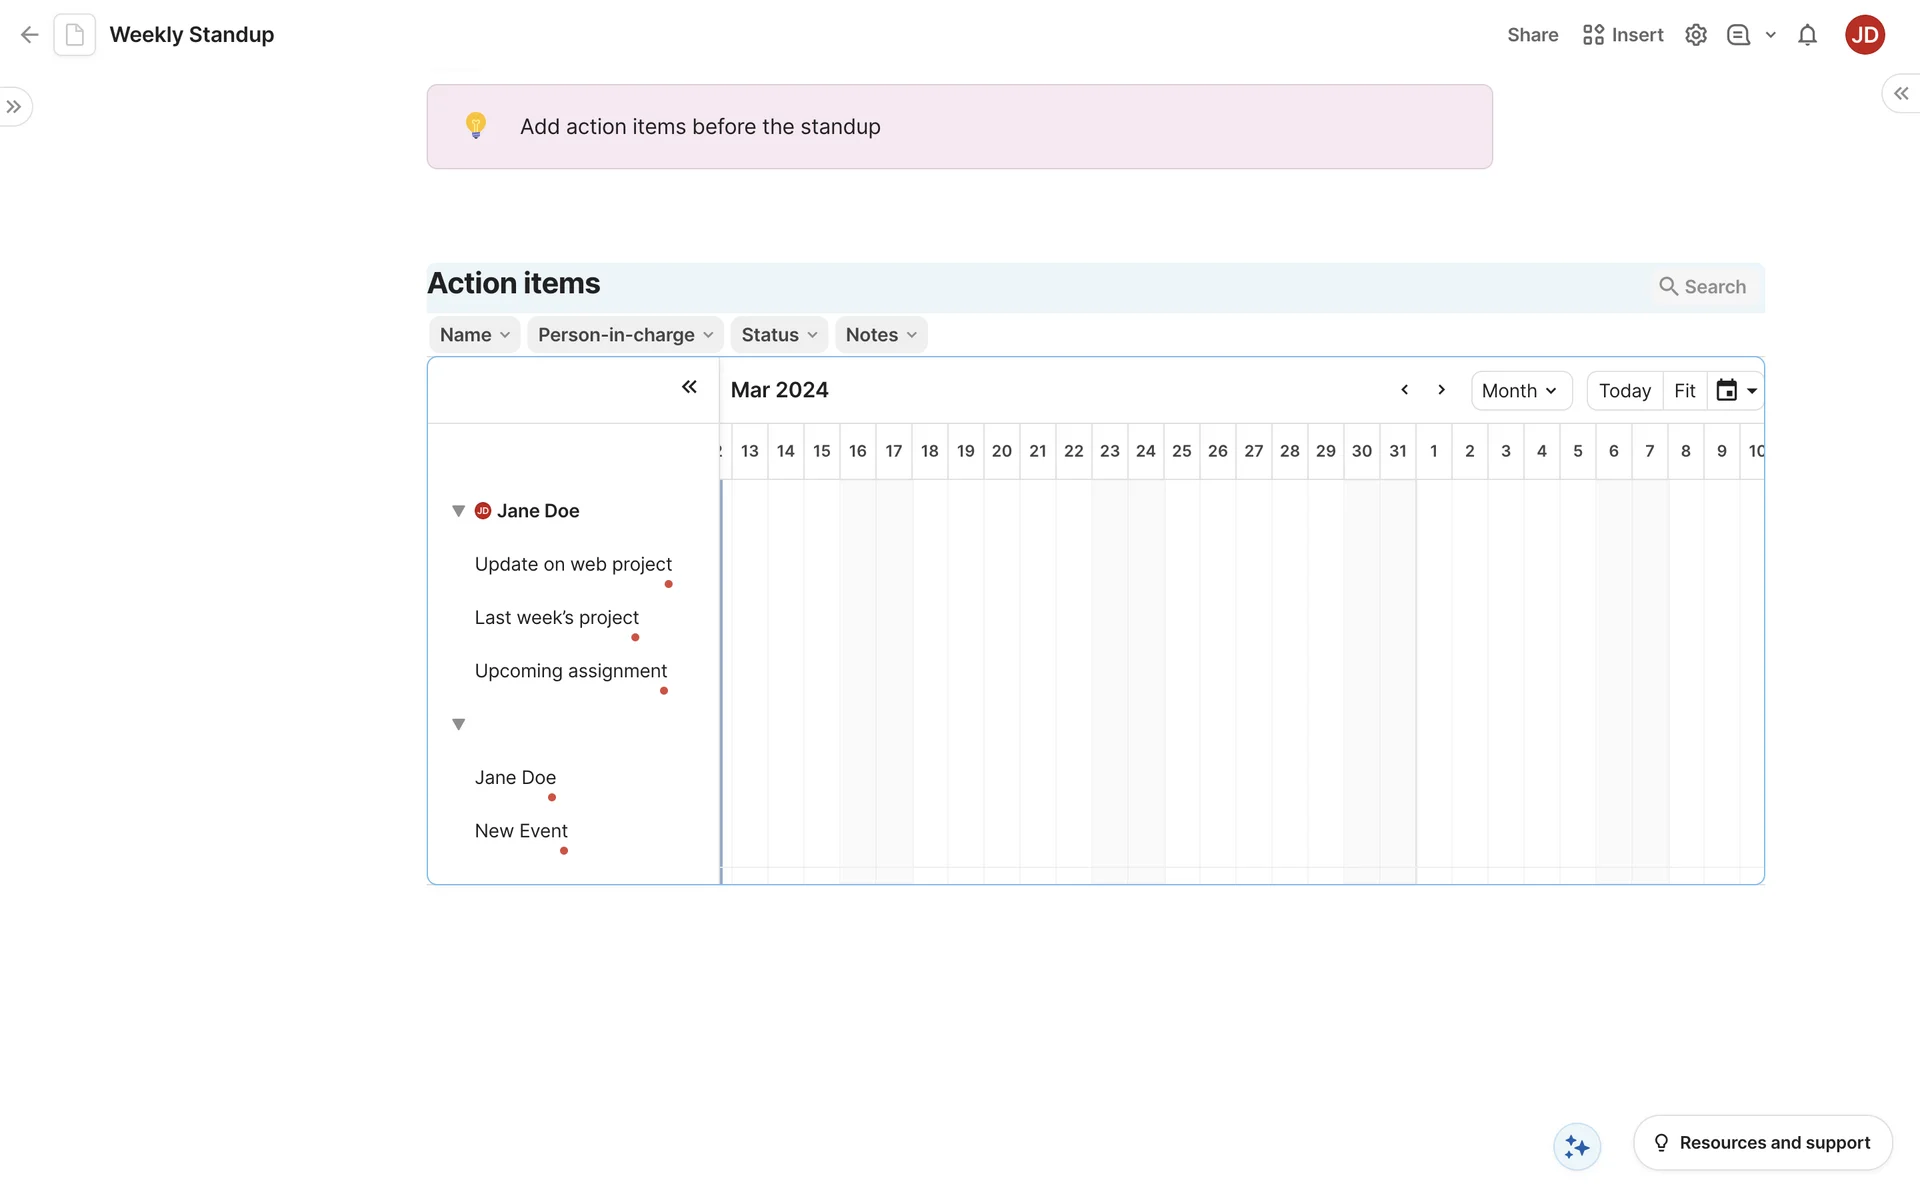
Task: Expand the left sidebar panel
Action: click(14, 107)
